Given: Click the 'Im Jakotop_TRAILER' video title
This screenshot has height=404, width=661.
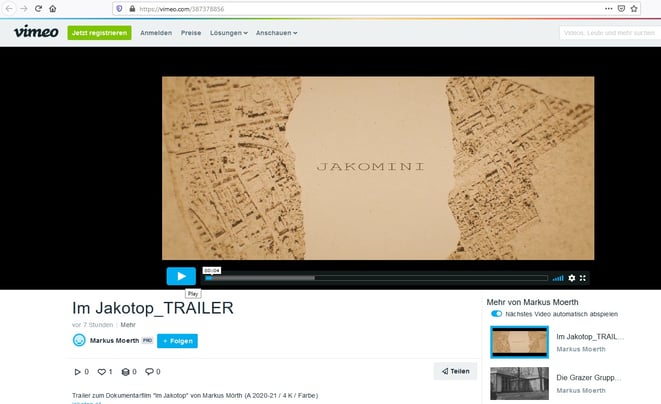Looking at the screenshot, I should pyautogui.click(x=153, y=308).
